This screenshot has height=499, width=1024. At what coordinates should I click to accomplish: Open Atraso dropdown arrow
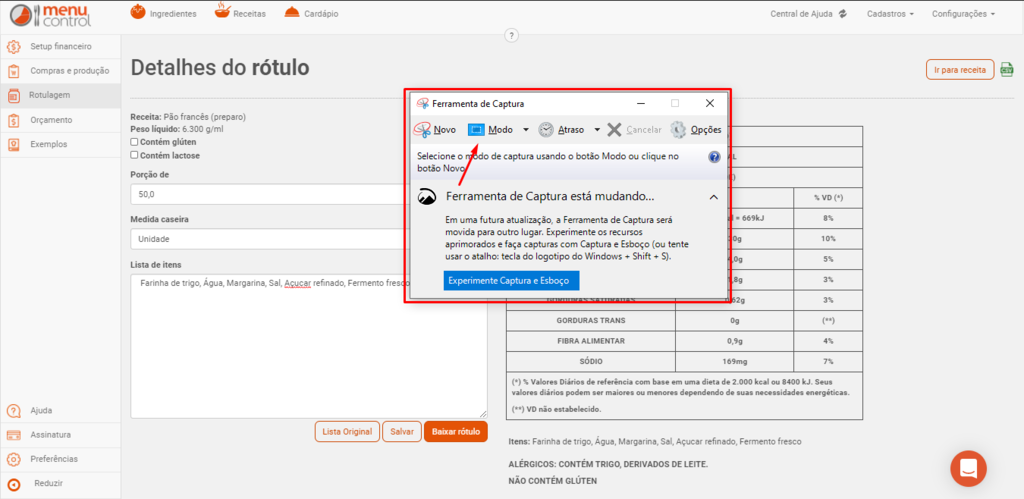(x=597, y=130)
